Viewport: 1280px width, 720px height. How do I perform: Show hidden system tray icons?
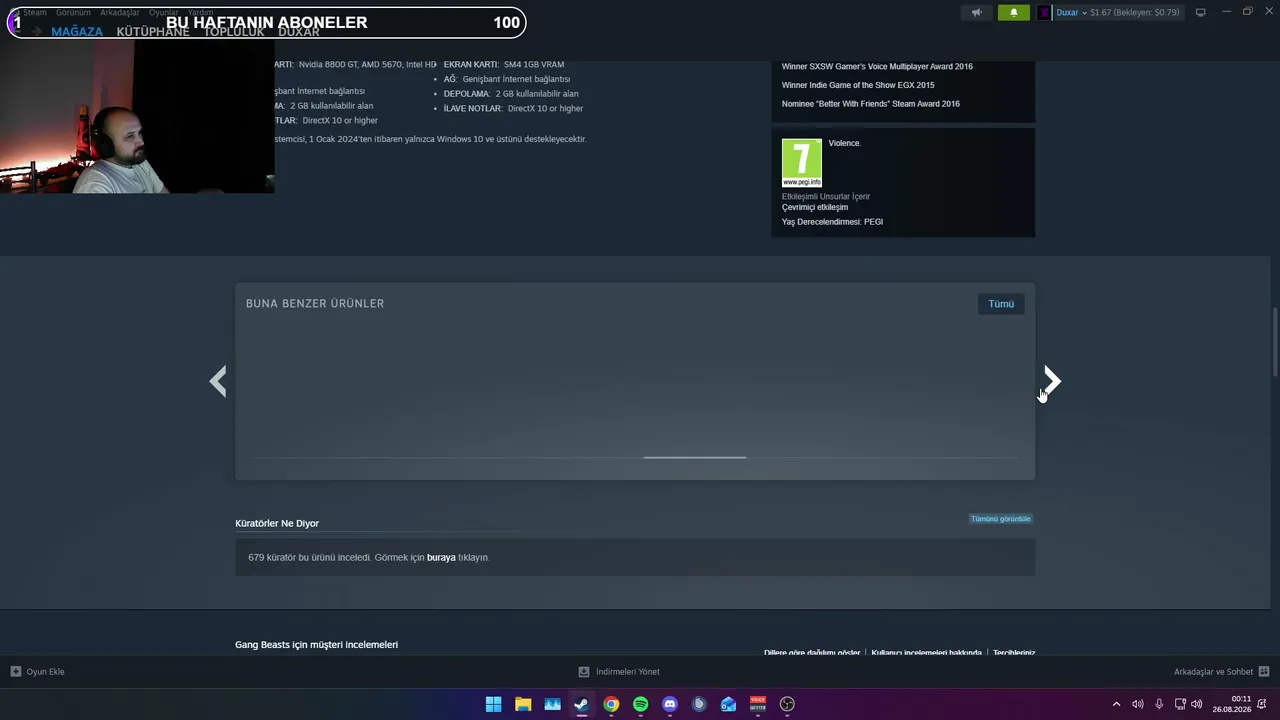point(1117,704)
